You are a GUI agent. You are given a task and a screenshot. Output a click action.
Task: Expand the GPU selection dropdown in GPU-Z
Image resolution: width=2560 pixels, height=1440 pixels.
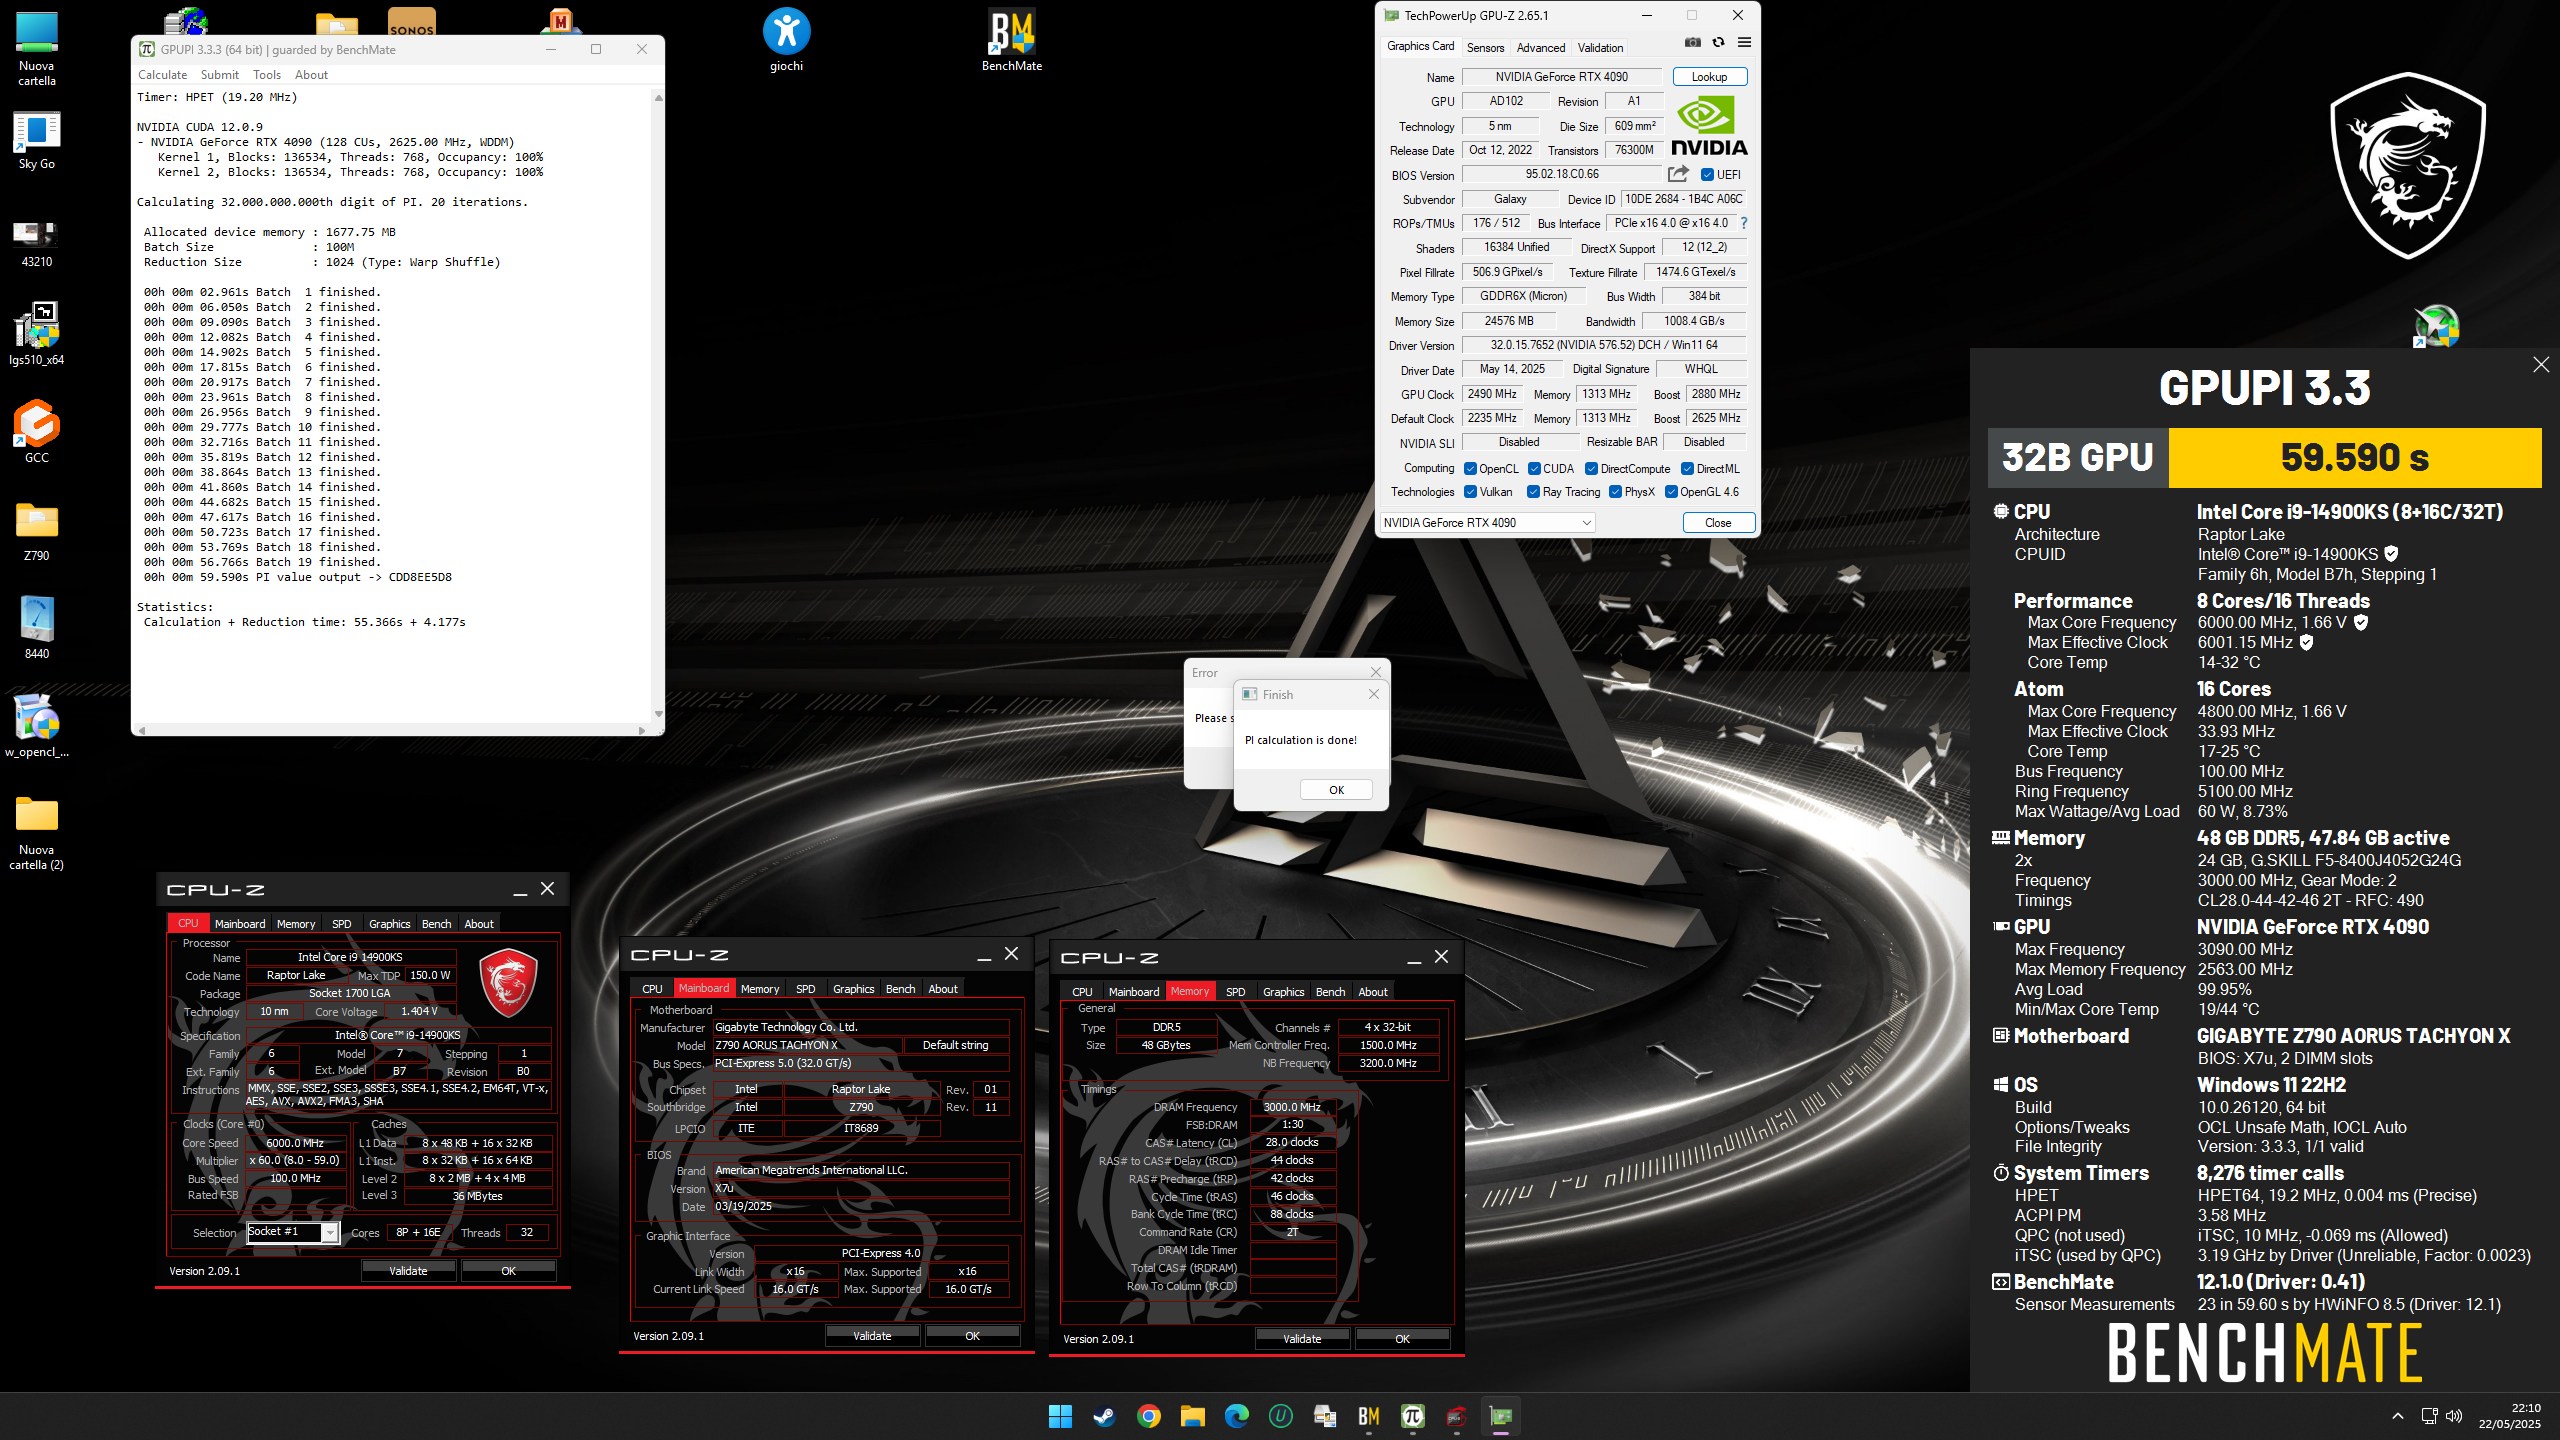1487,522
